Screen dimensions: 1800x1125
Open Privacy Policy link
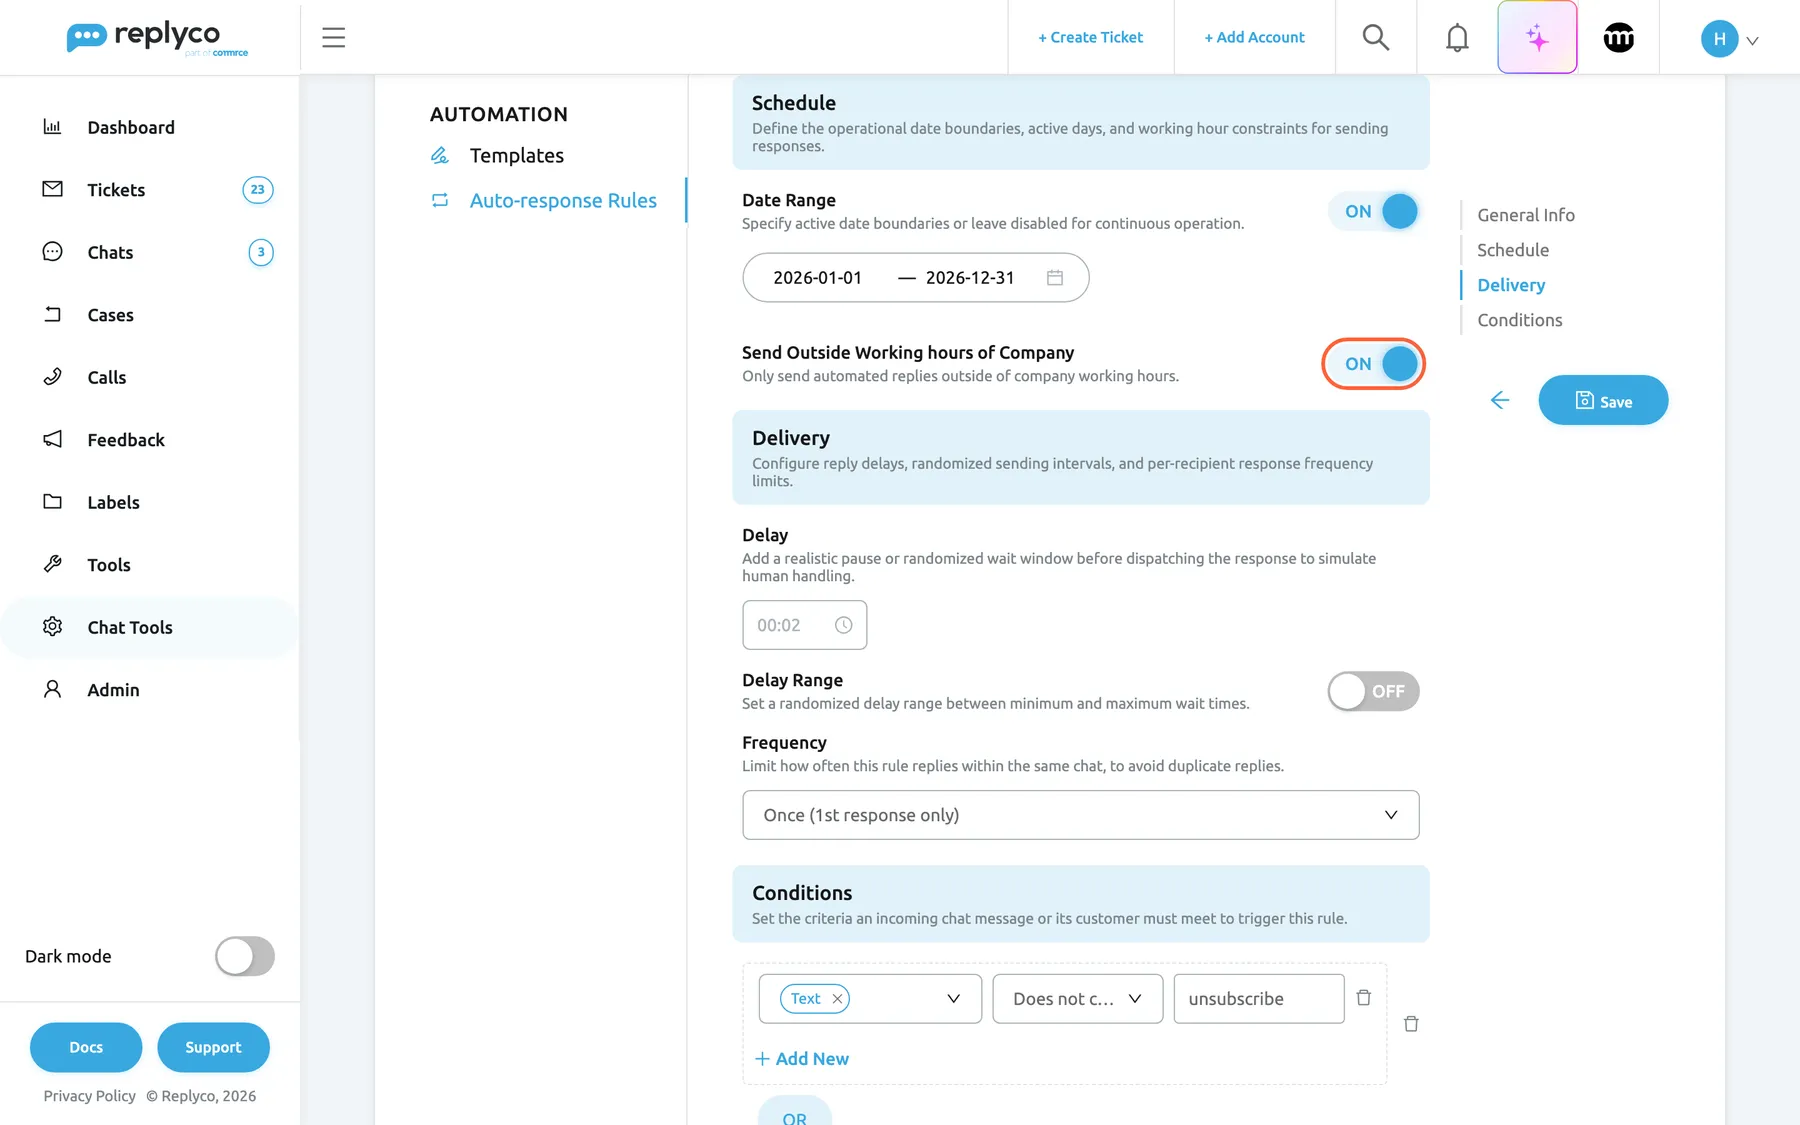point(89,1096)
